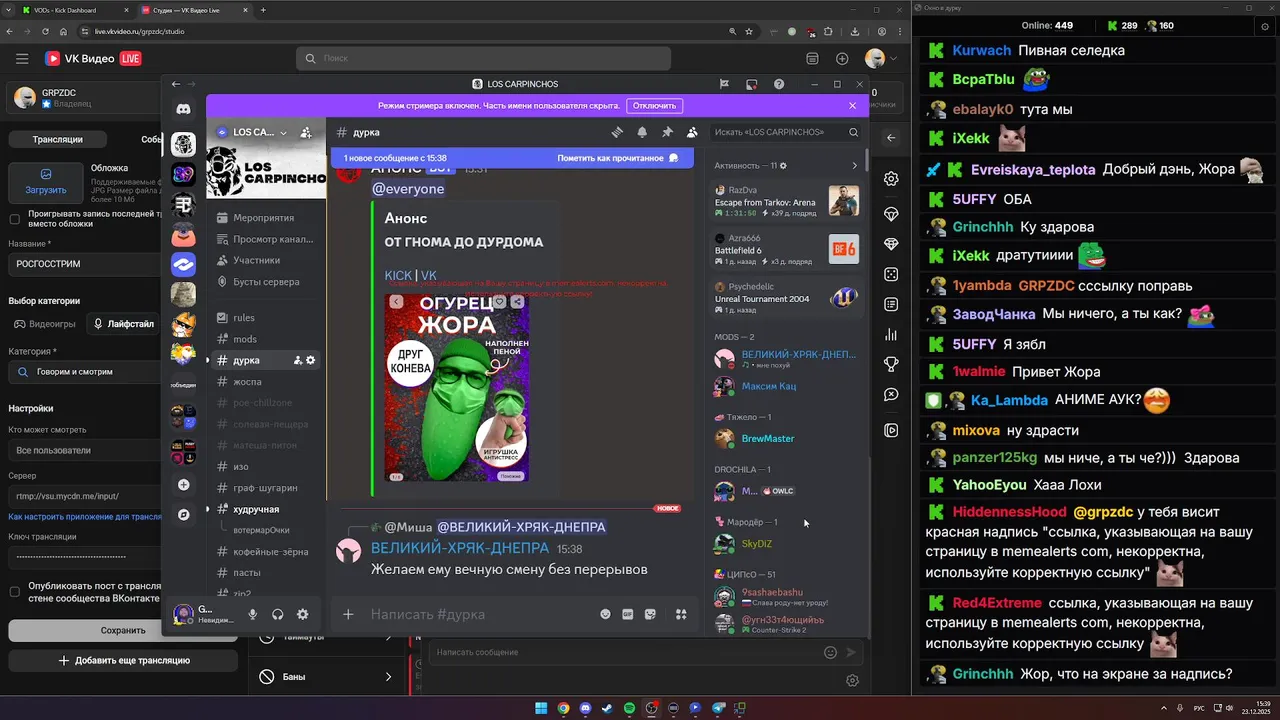The height and width of the screenshot is (720, 1280).
Task: Toggle the member list icon in Discord
Action: [692, 132]
